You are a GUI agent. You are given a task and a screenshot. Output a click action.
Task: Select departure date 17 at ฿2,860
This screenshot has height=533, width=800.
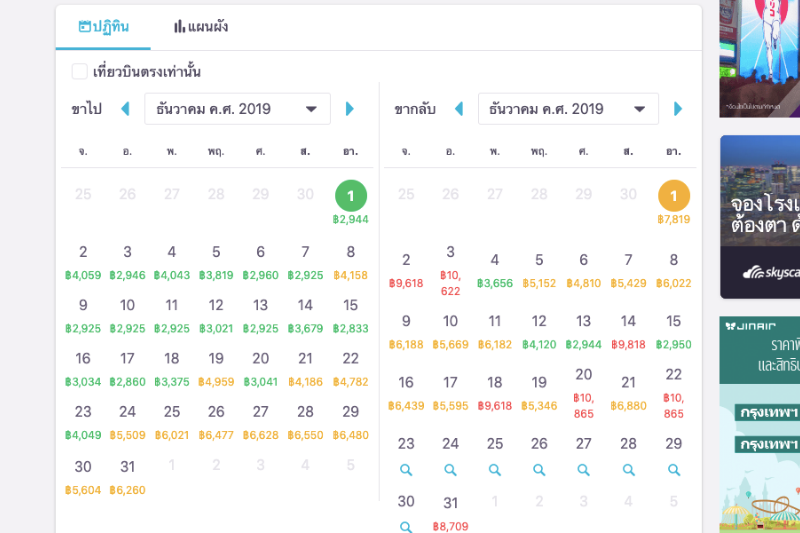click(x=127, y=369)
